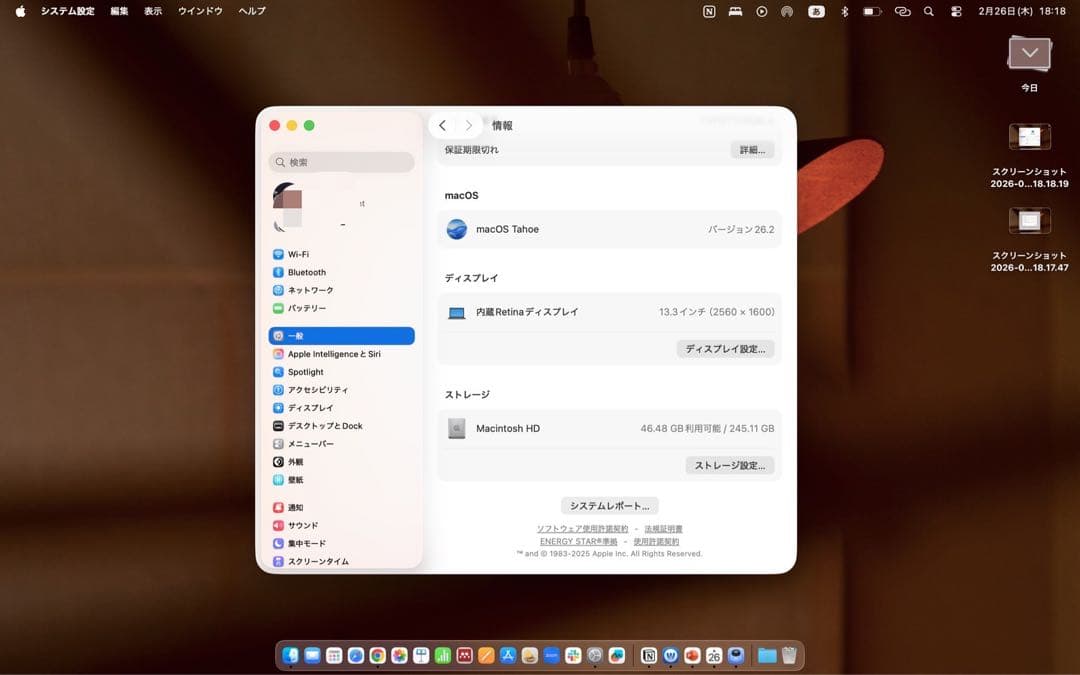The width and height of the screenshot is (1080, 675).
Task: Open the Trash in the Dock
Action: 789,656
